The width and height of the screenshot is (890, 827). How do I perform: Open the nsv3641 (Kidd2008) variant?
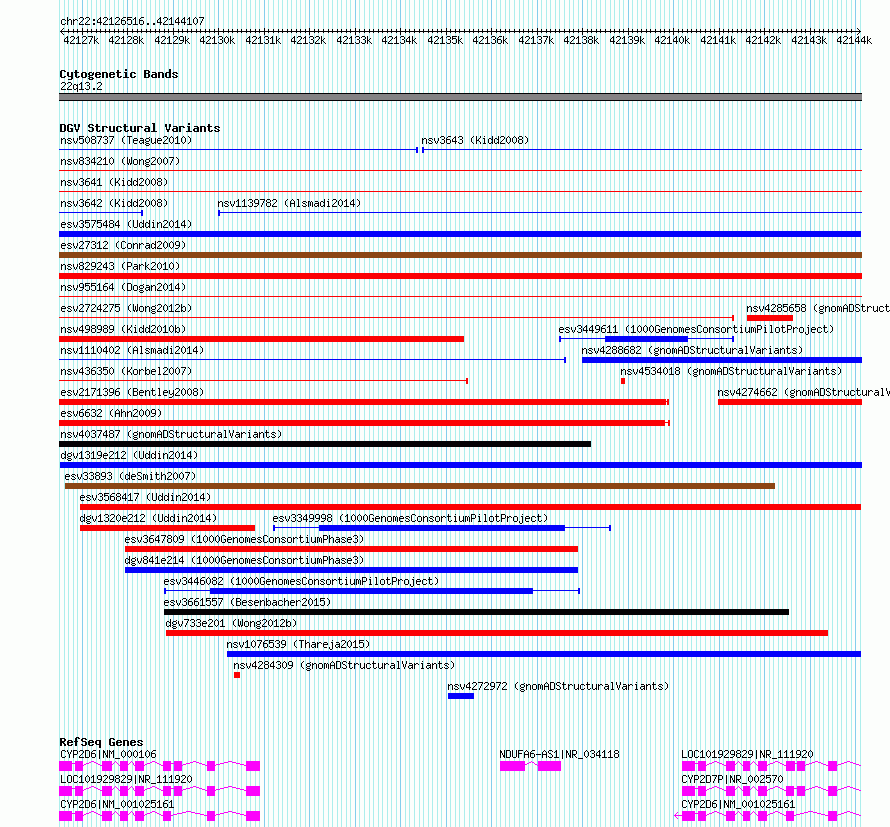pos(114,182)
